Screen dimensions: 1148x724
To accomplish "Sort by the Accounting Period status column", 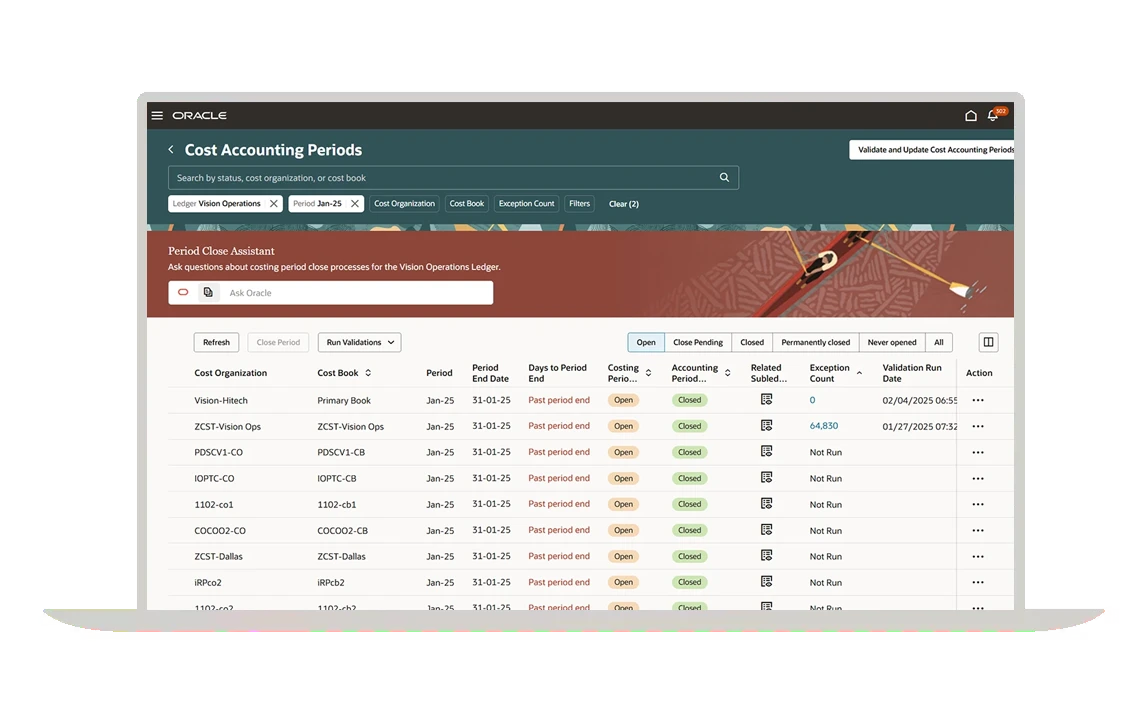I will click(728, 373).
